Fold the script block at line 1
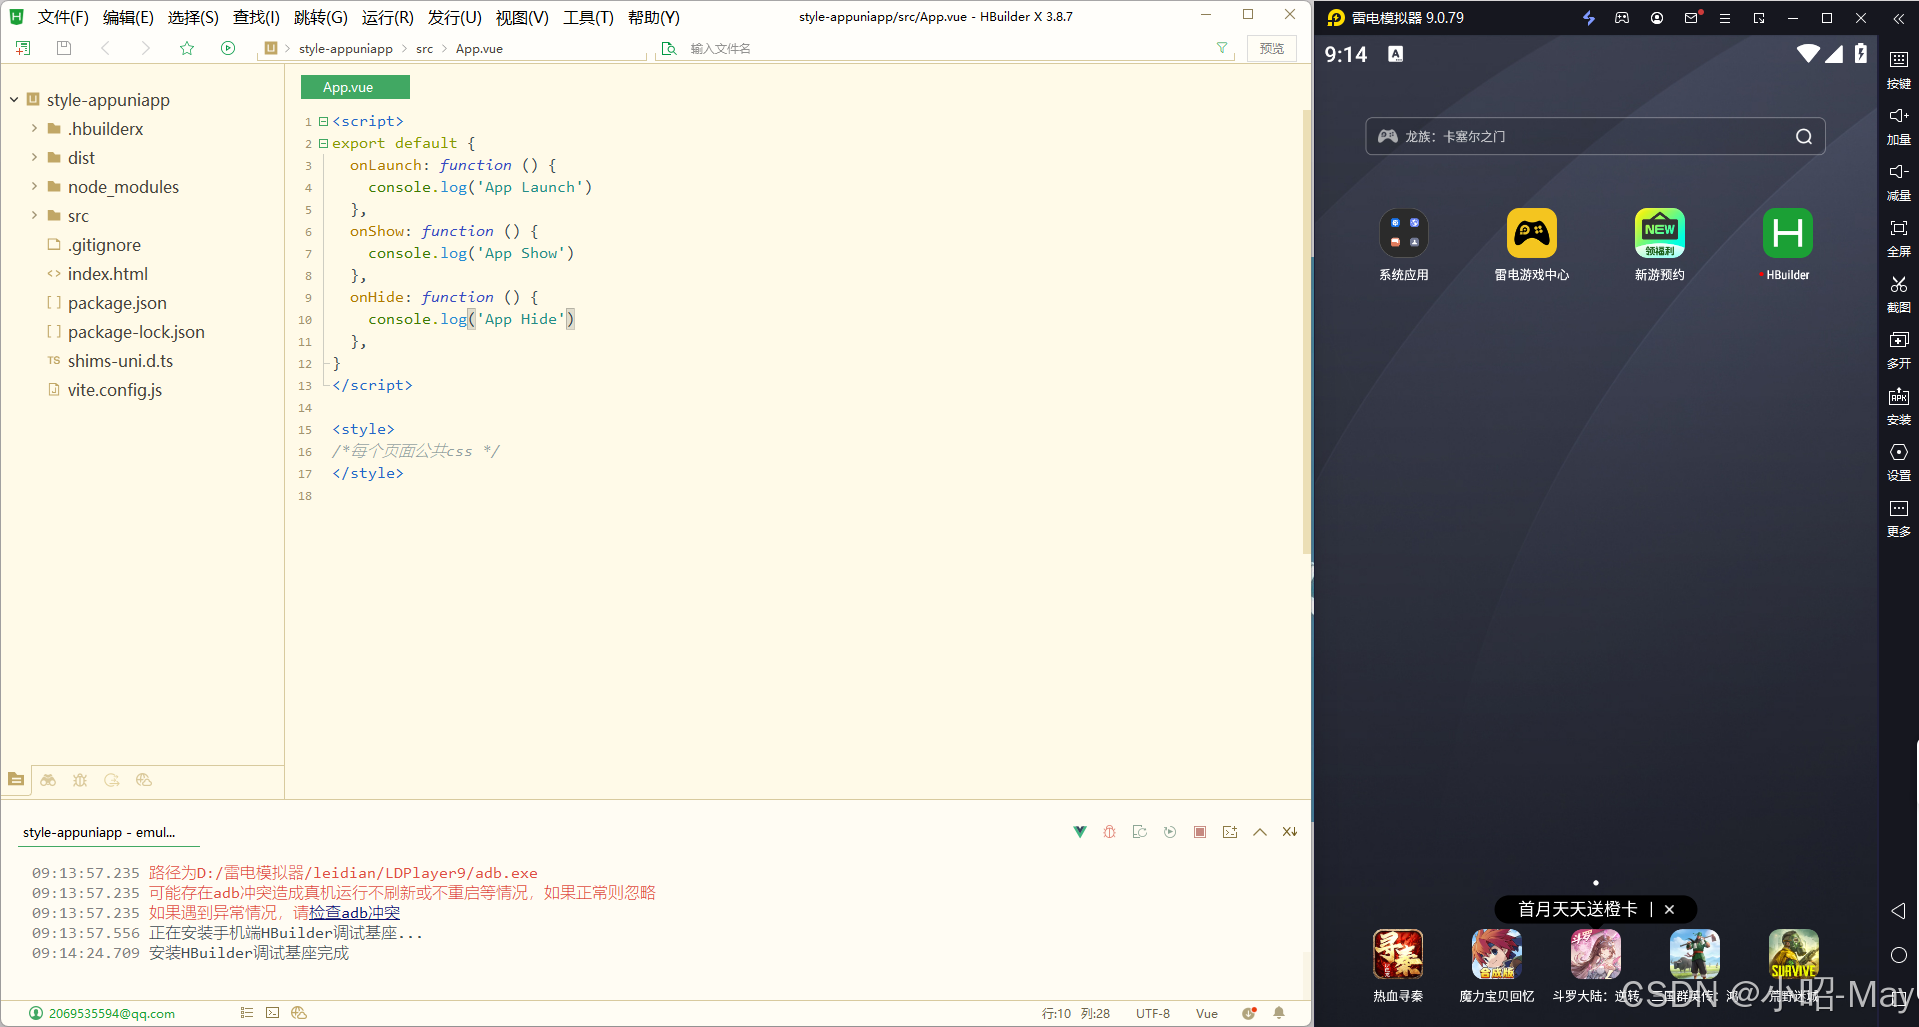Viewport: 1919px width, 1027px height. (x=323, y=121)
